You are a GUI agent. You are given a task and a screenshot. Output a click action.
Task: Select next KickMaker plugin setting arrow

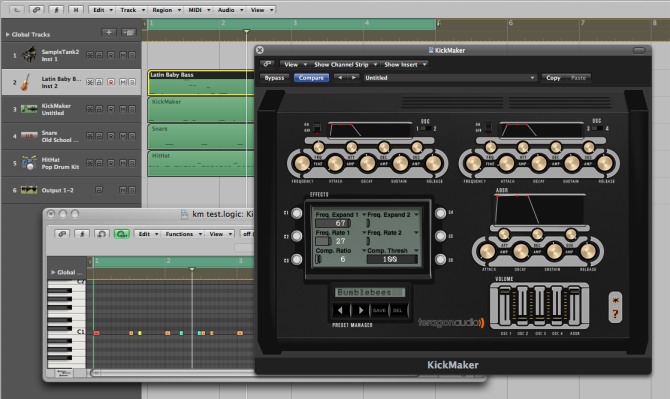tap(353, 78)
